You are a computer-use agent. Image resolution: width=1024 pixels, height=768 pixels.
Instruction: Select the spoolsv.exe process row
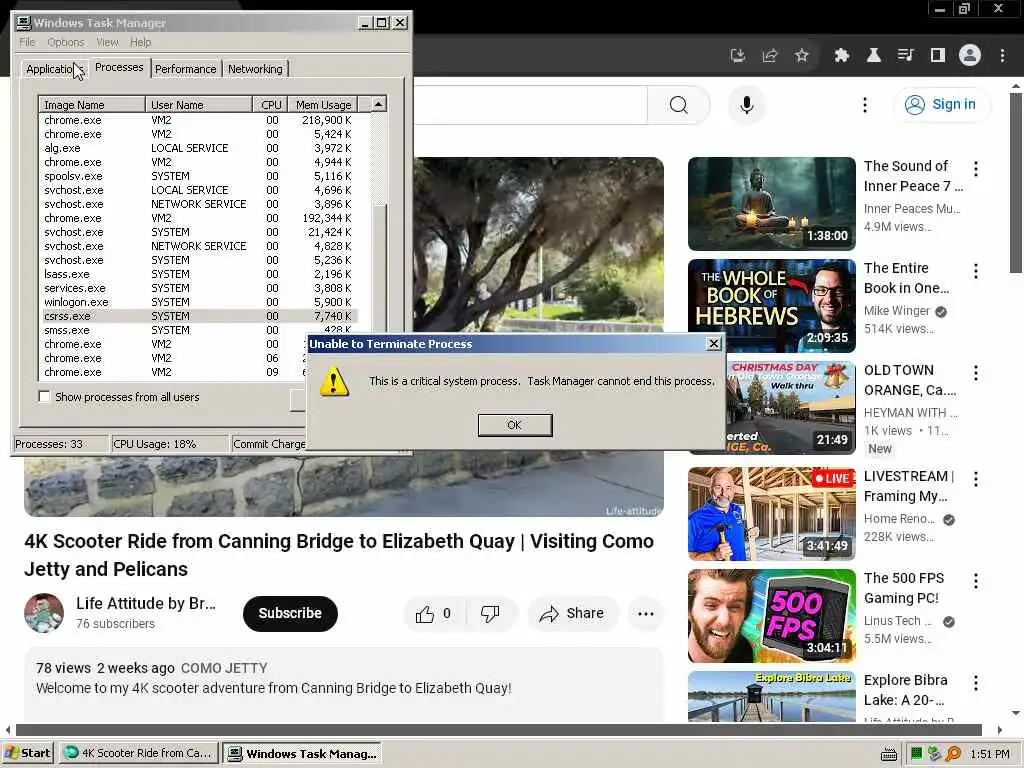click(199, 176)
